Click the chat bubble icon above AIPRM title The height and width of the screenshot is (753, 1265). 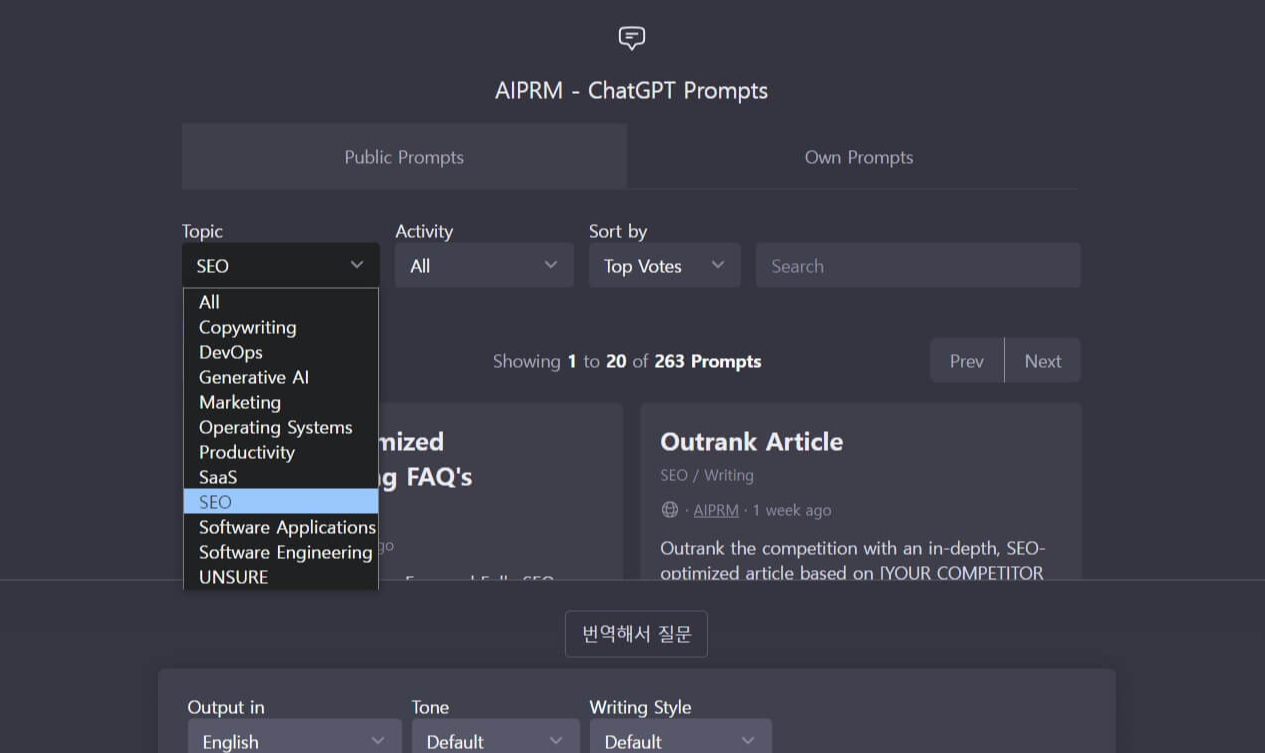[x=631, y=38]
